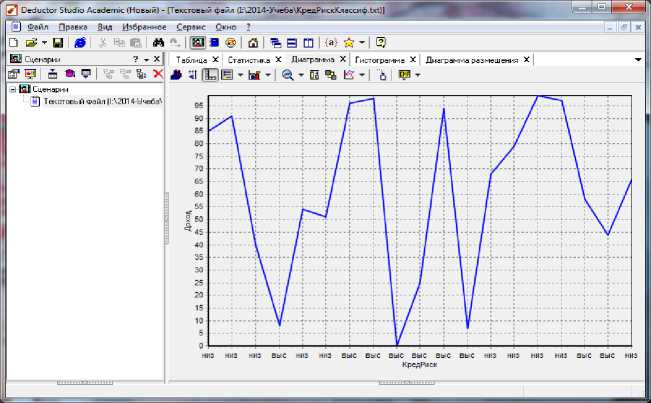Open the dropdown arrow next to Open folder icon
Screen dimensions: 651x403
point(44,43)
